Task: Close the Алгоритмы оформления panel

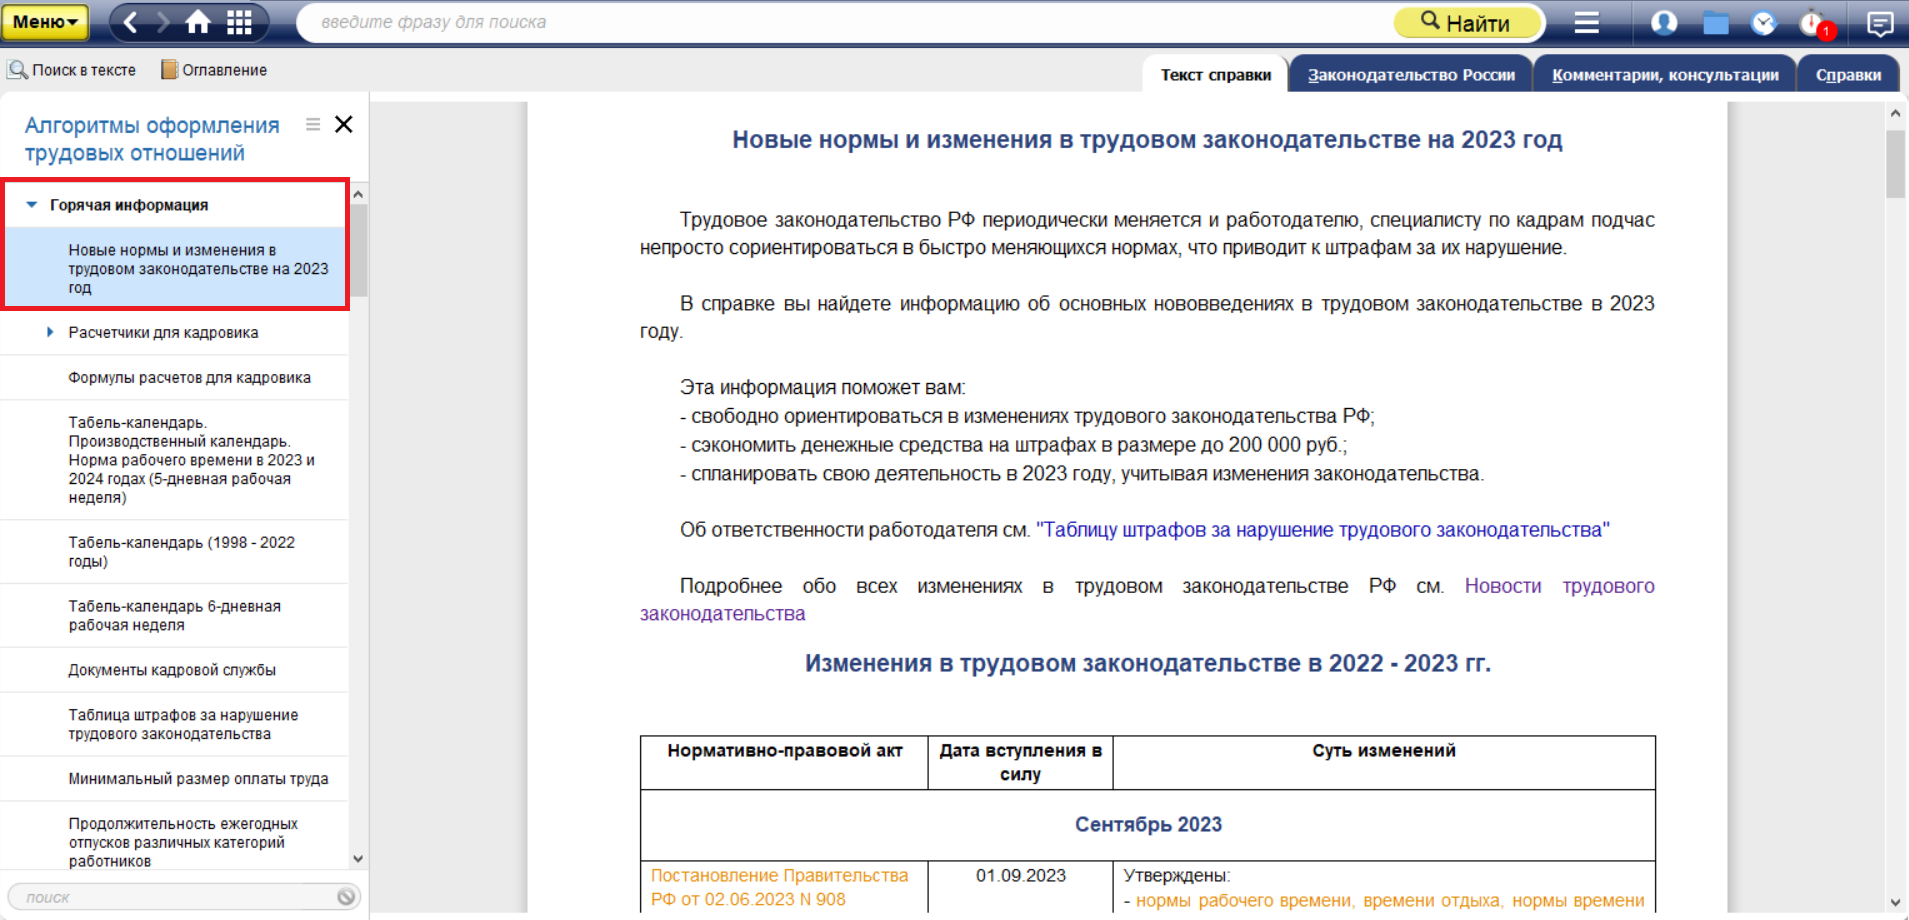Action: (x=344, y=124)
